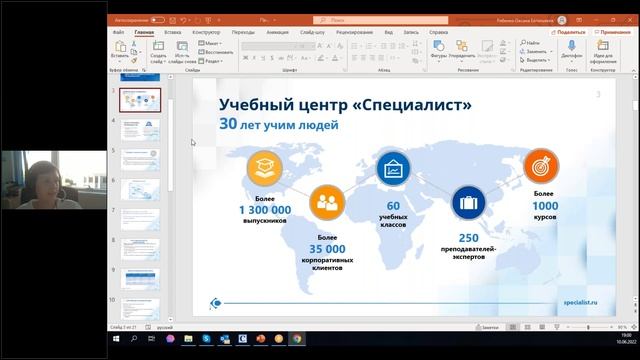The image size is (640, 360).
Task: Open the Change Case Aa dropdown
Action: [305, 58]
